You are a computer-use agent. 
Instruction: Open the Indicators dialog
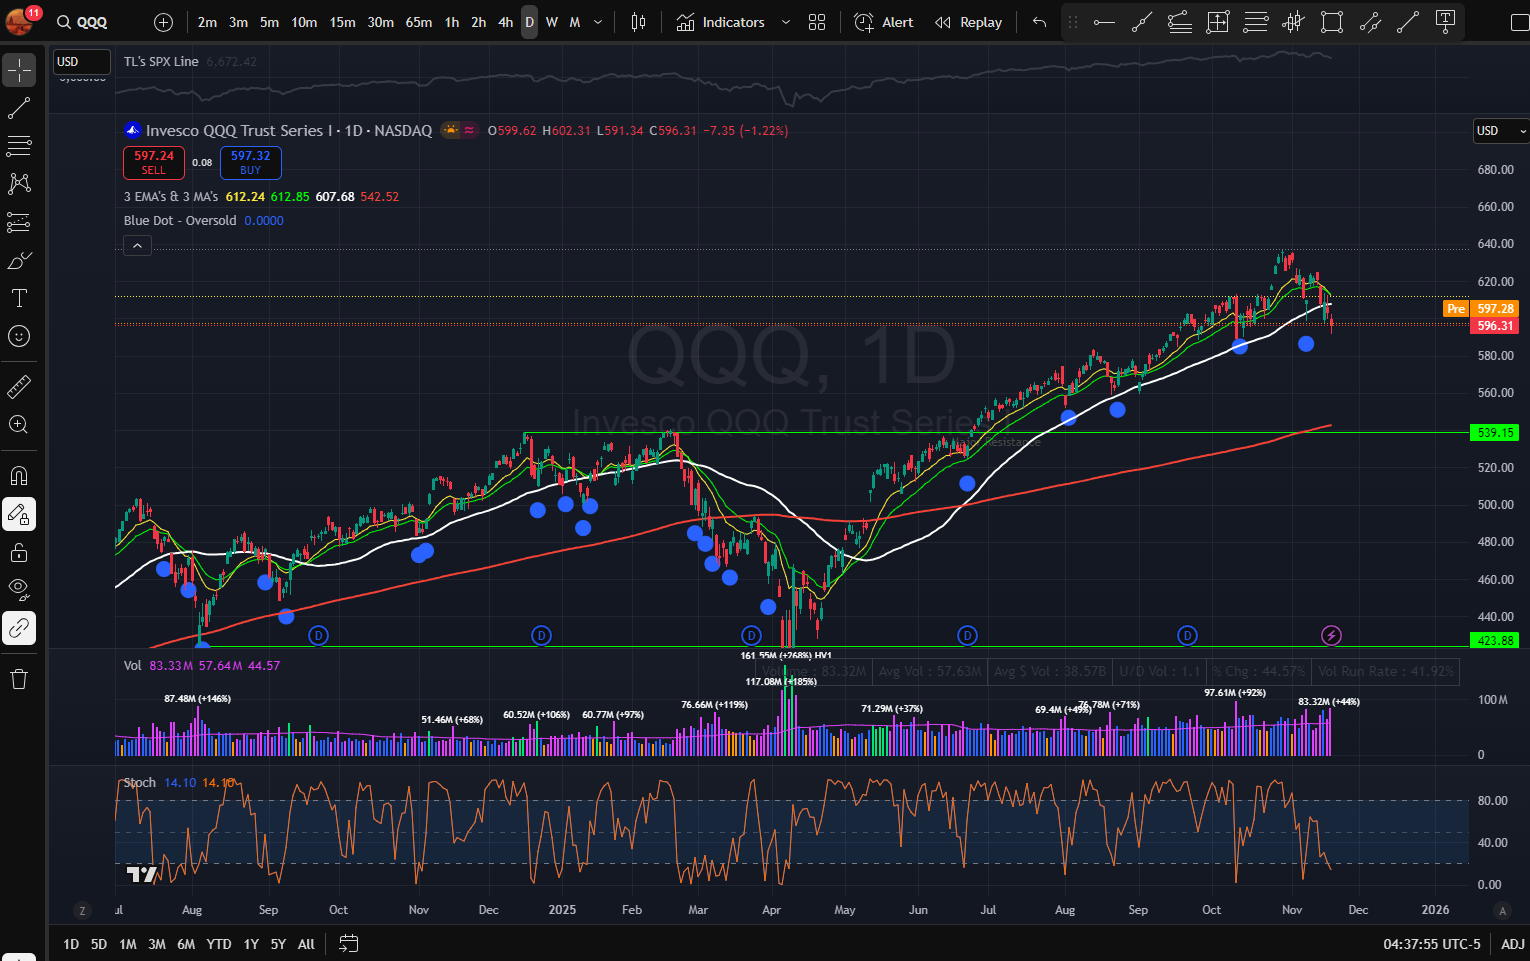point(721,22)
